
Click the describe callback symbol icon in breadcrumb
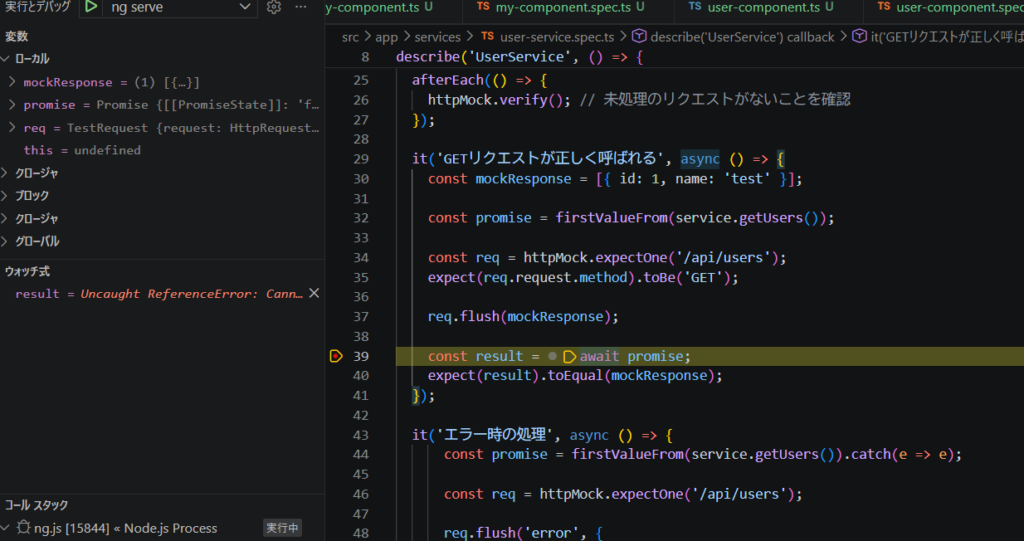click(x=639, y=37)
